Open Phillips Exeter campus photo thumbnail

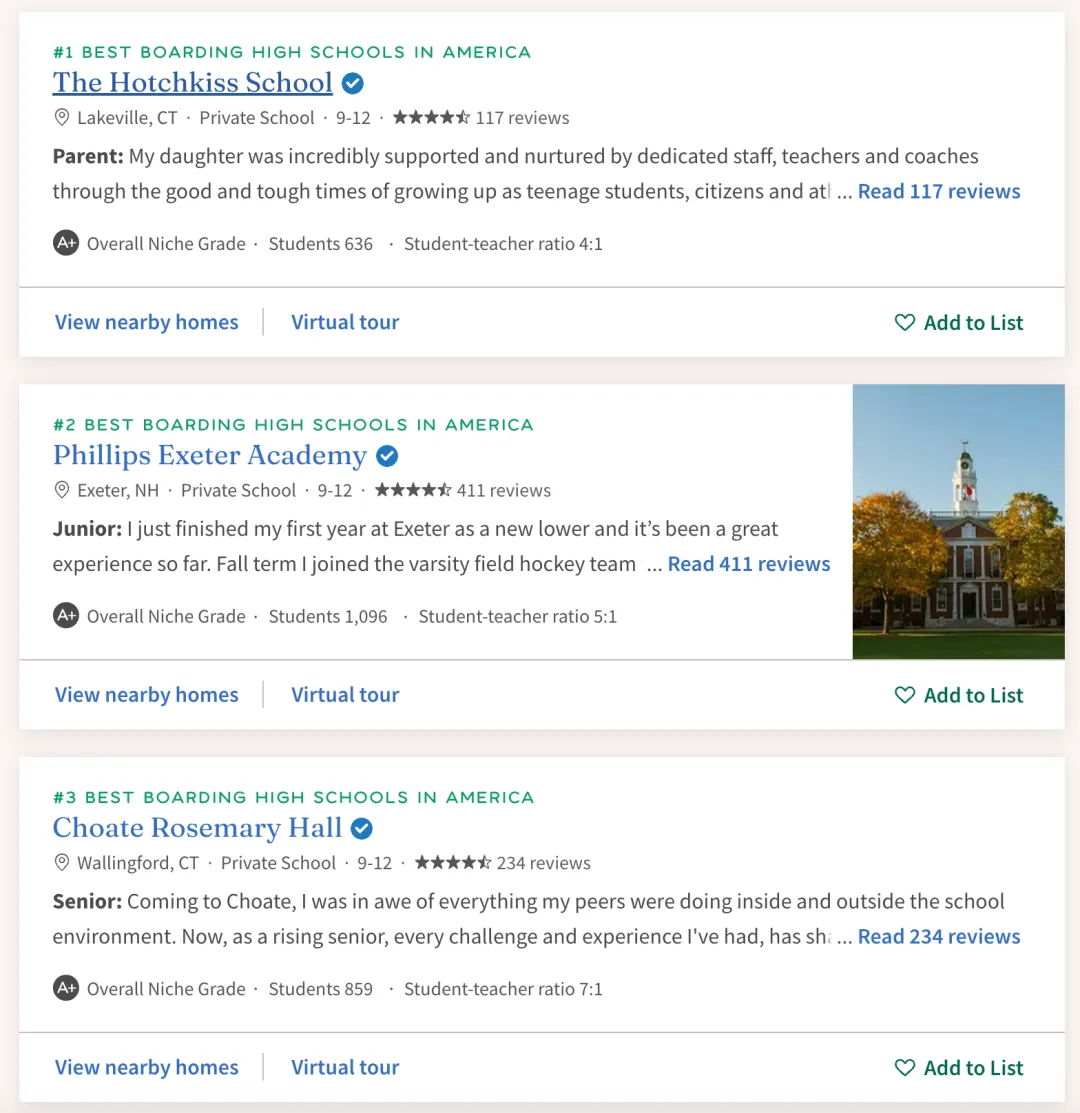[x=959, y=522]
